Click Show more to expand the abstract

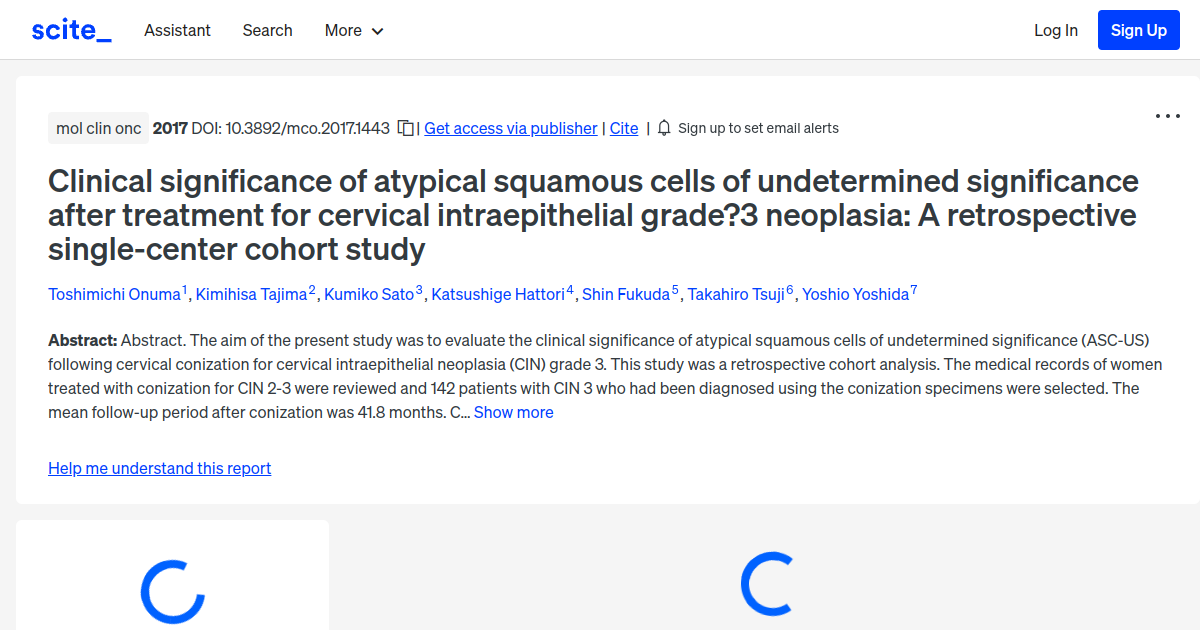[513, 412]
